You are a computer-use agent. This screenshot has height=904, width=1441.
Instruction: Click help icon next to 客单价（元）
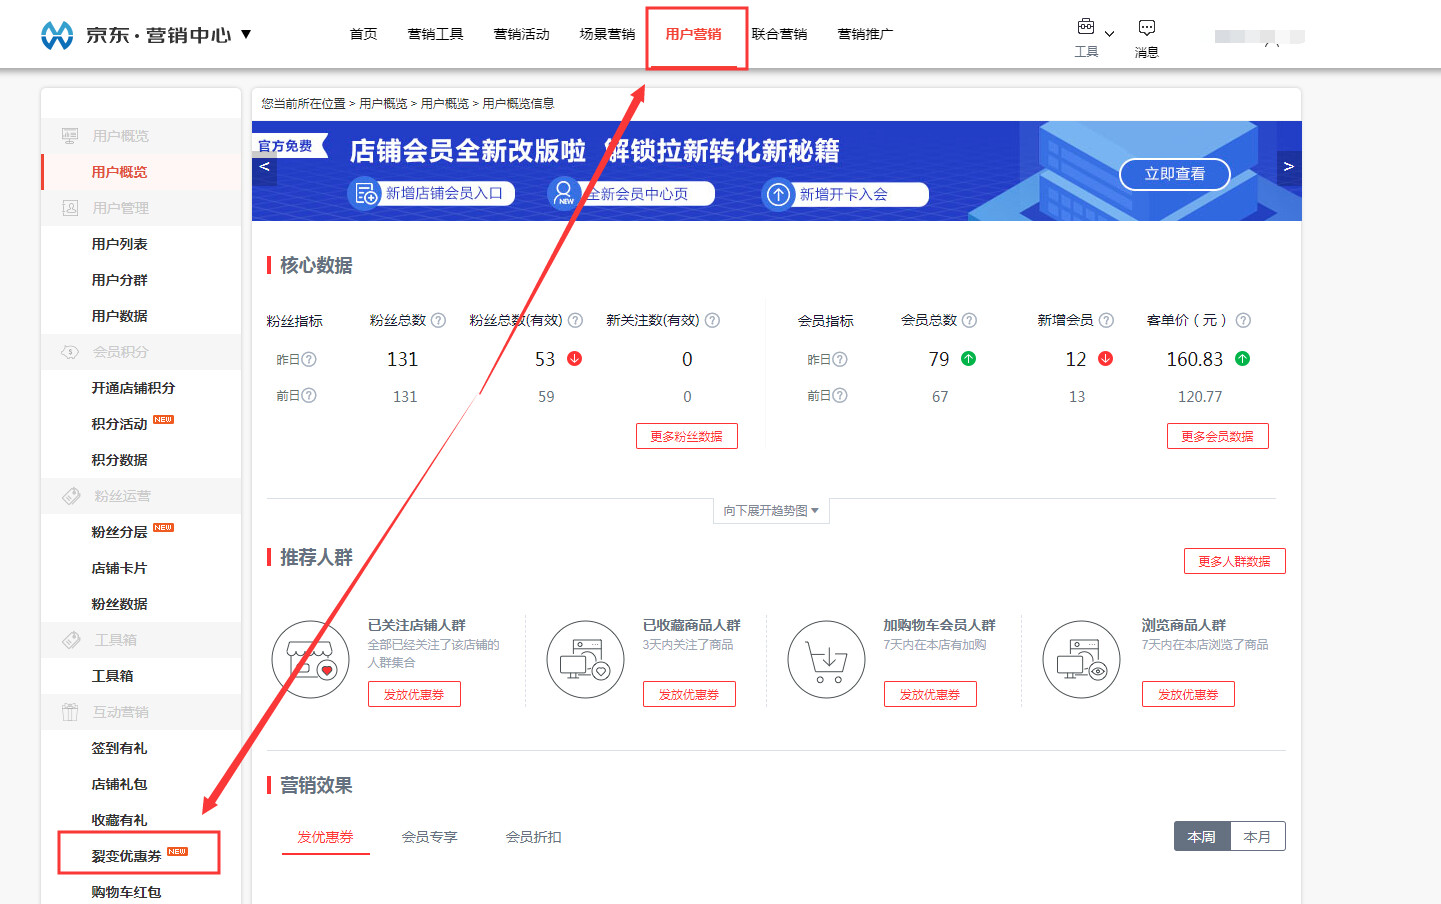point(1243,320)
